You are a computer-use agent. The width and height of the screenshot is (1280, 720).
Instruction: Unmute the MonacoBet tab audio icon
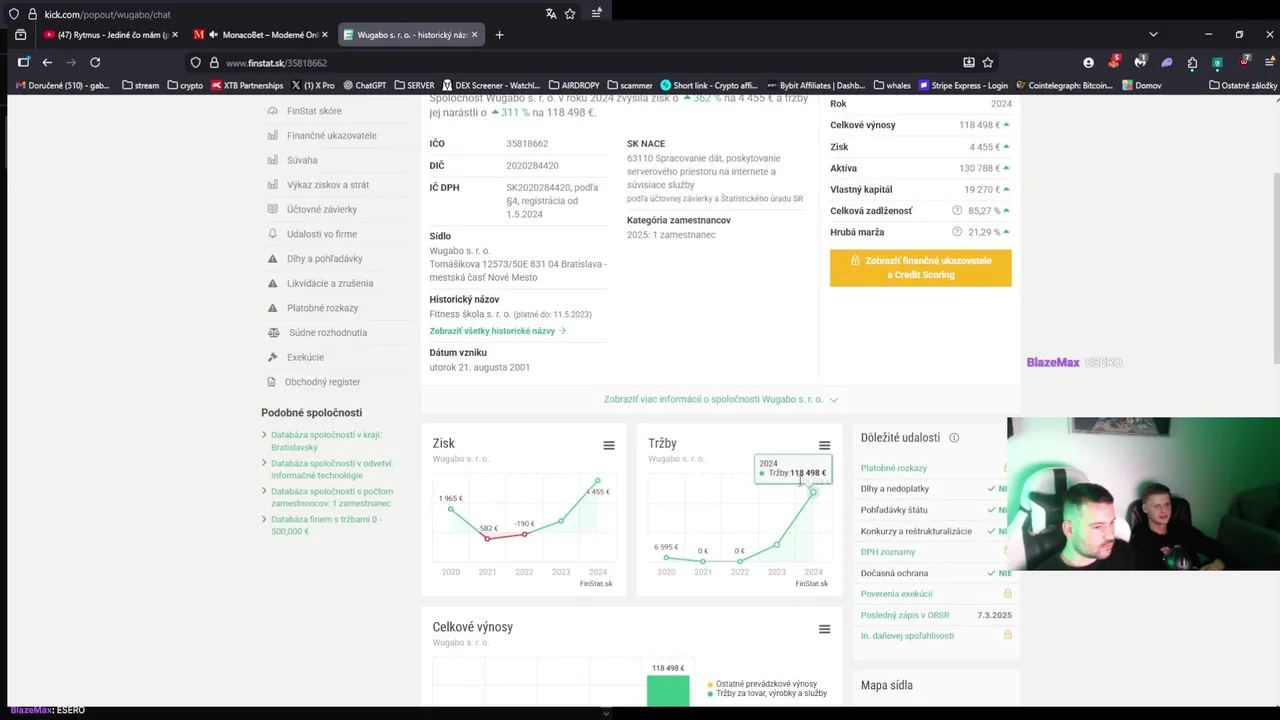pyautogui.click(x=213, y=35)
